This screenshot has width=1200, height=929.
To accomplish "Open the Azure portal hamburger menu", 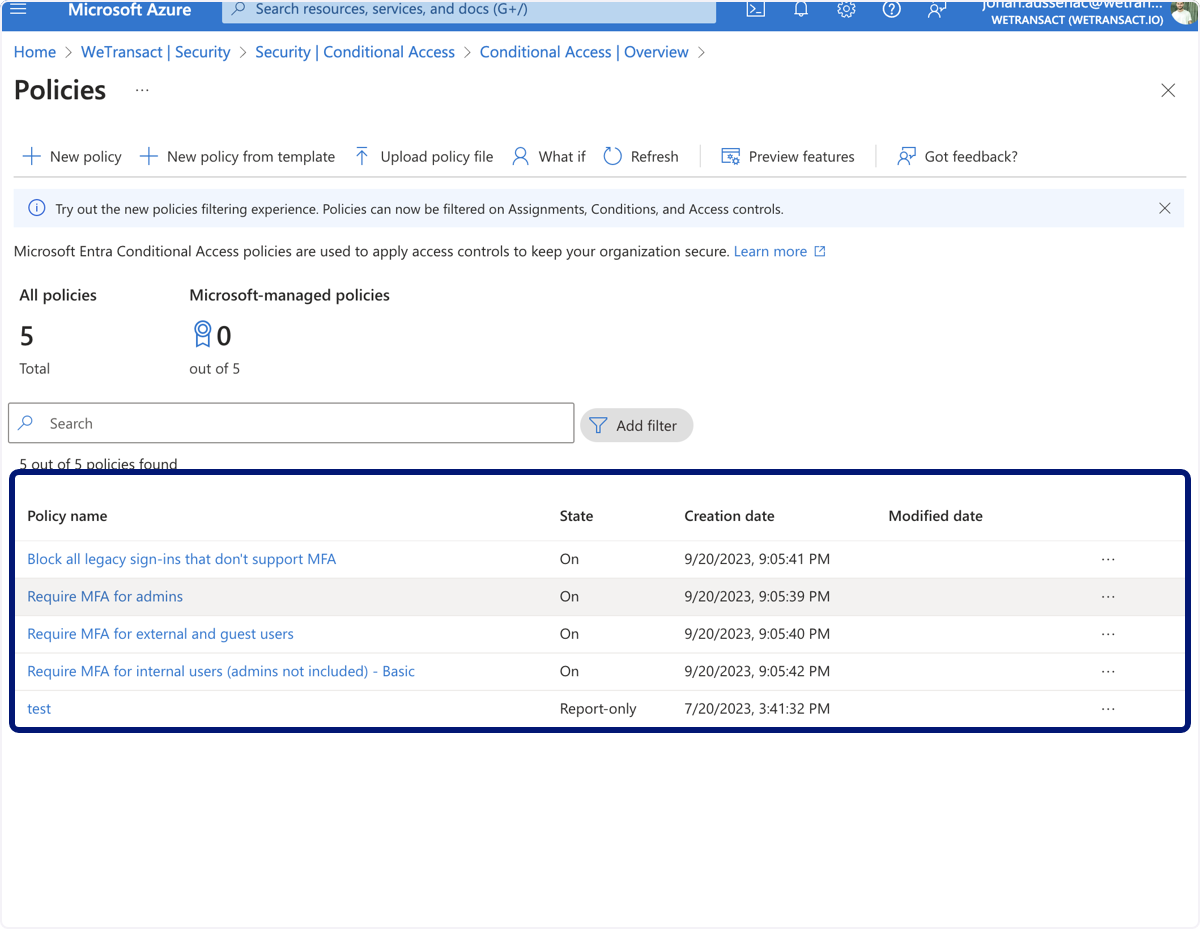I will point(18,9).
